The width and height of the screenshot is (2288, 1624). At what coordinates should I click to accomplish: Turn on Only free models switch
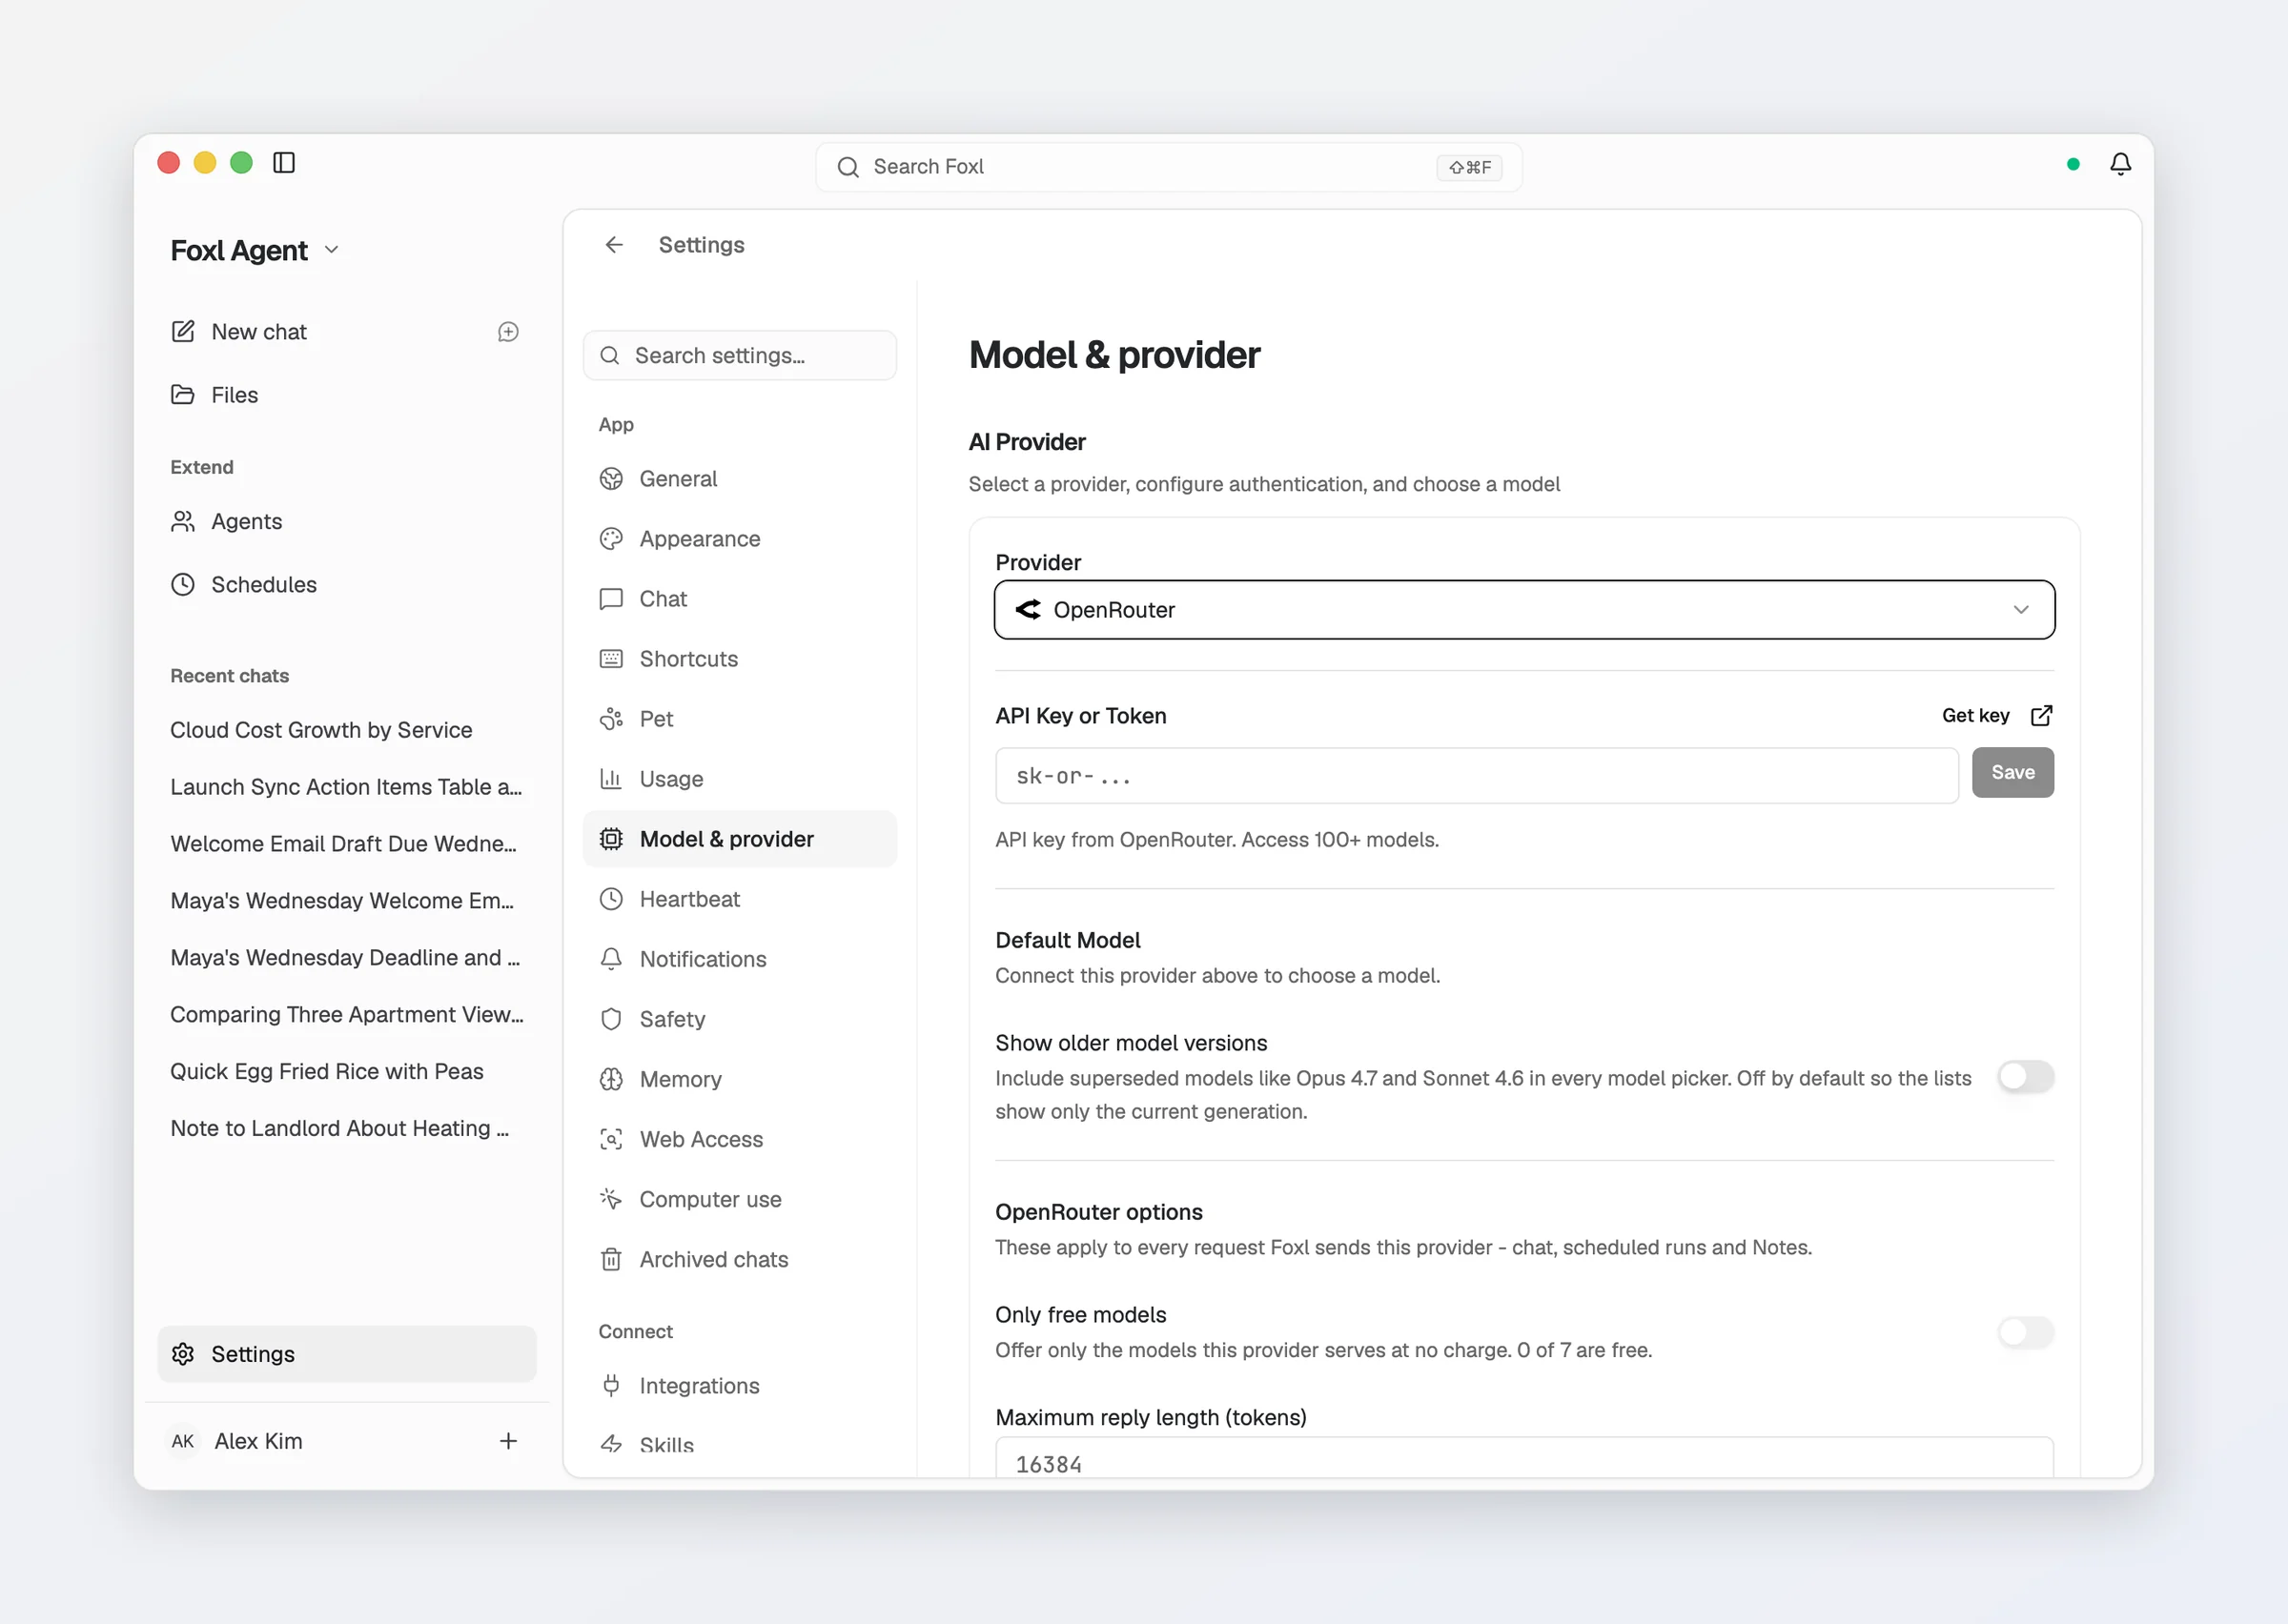(2025, 1332)
